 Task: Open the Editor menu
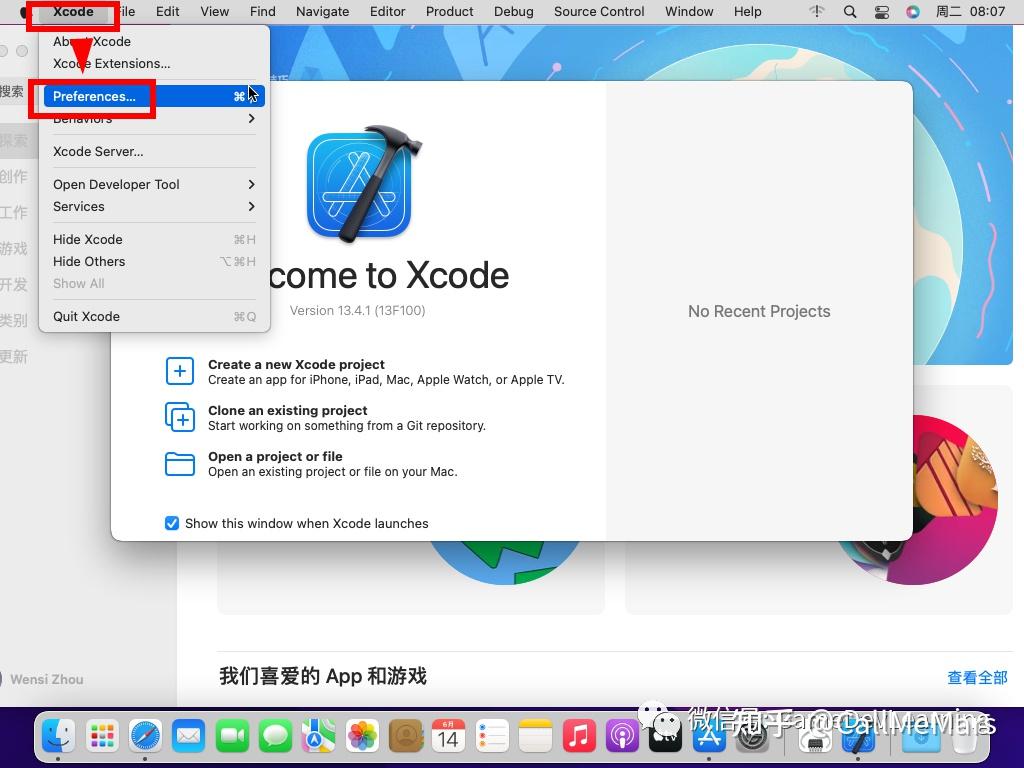[387, 12]
